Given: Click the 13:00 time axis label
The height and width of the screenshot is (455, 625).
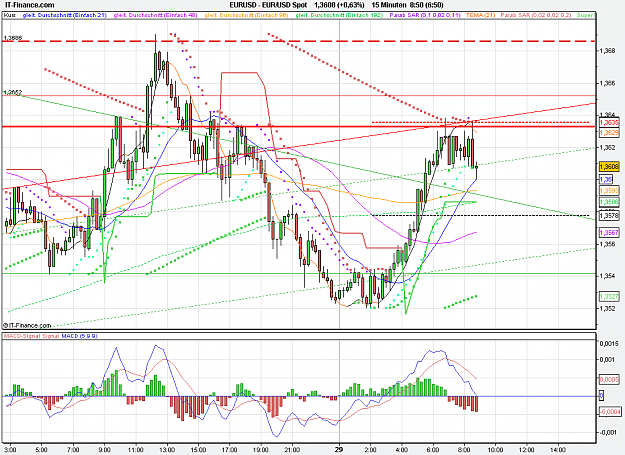Looking at the screenshot, I should coord(167,450).
